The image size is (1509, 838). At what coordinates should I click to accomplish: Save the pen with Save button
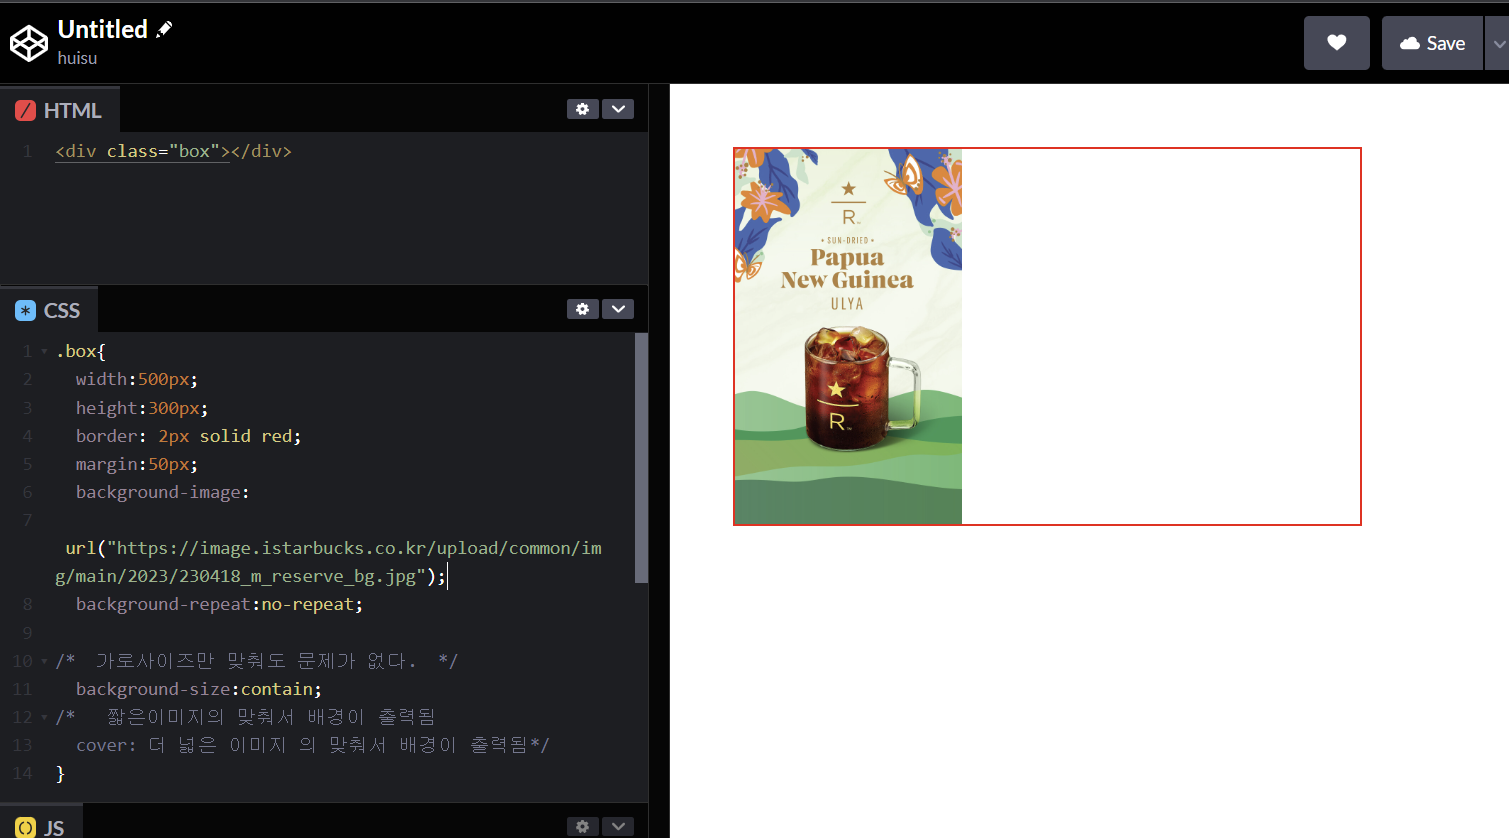(1432, 43)
